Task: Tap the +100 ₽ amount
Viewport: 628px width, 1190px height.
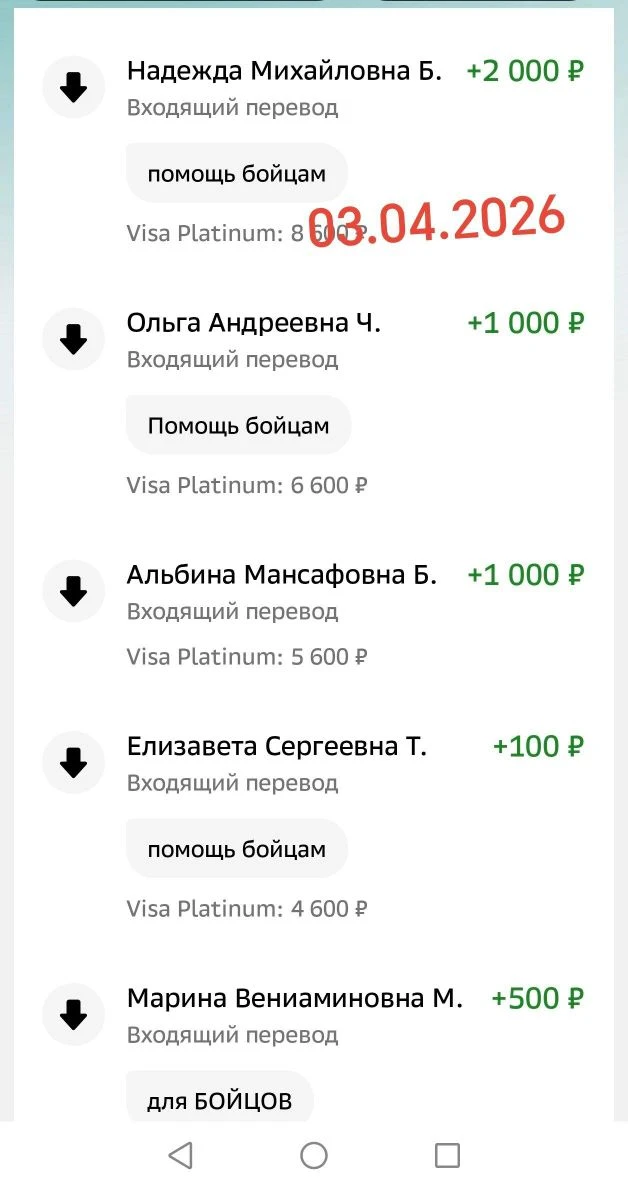Action: coord(538,747)
